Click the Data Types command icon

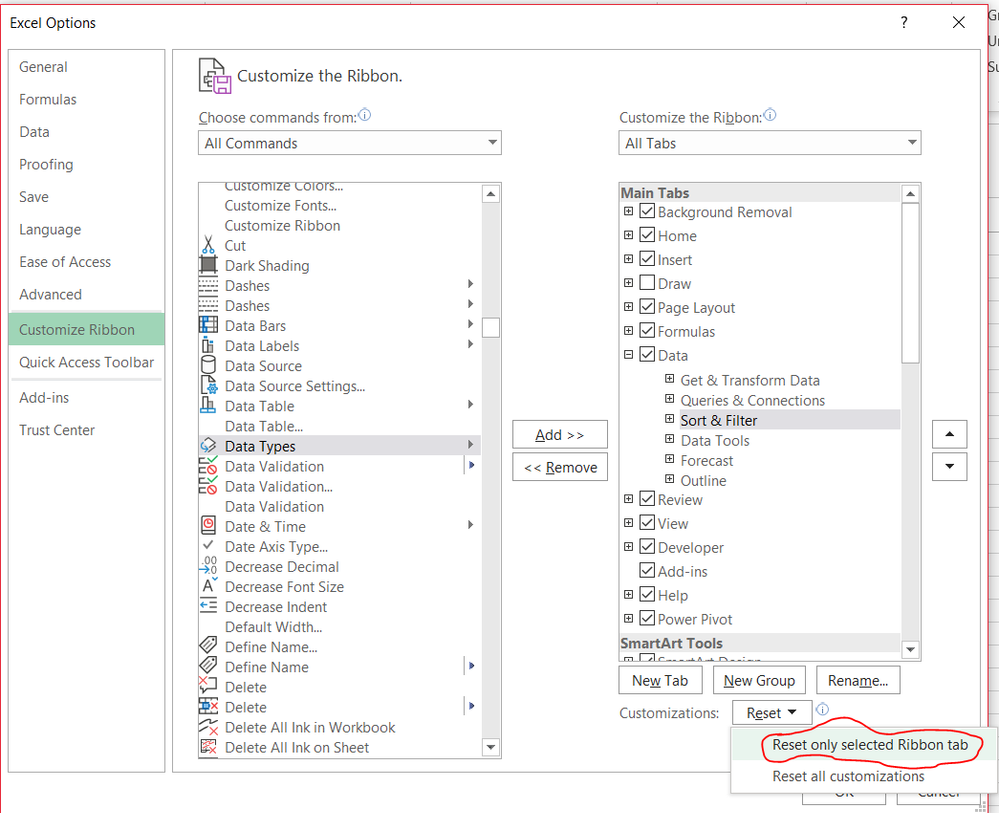click(x=208, y=445)
